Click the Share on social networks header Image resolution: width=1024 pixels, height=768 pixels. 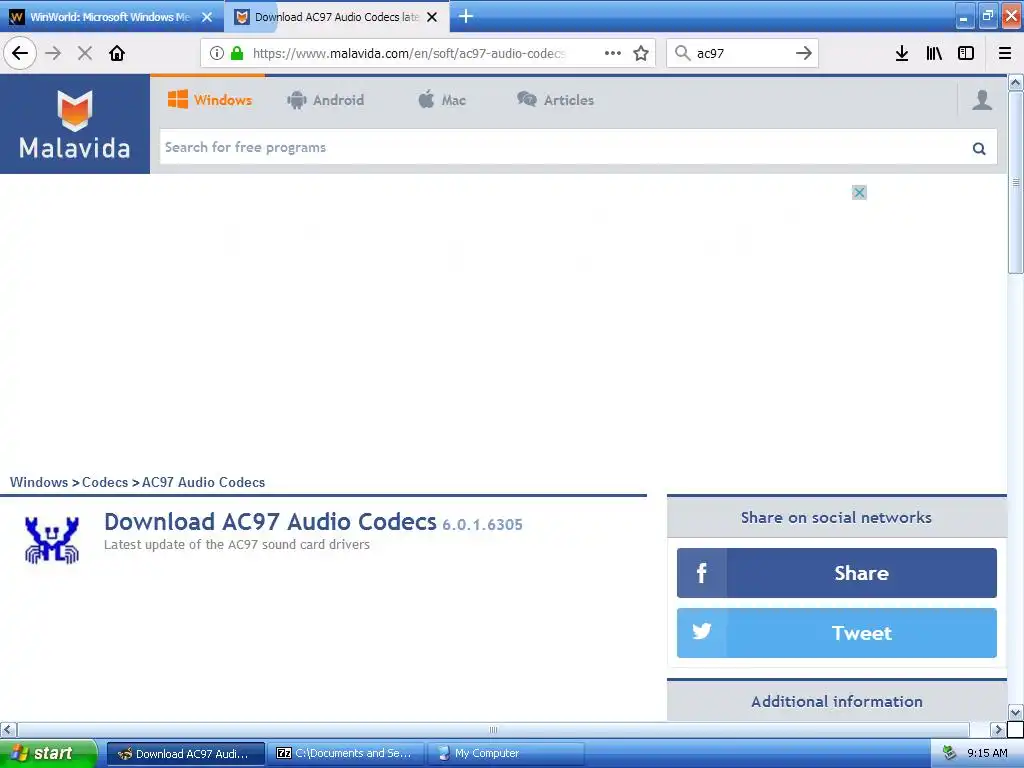click(x=837, y=517)
